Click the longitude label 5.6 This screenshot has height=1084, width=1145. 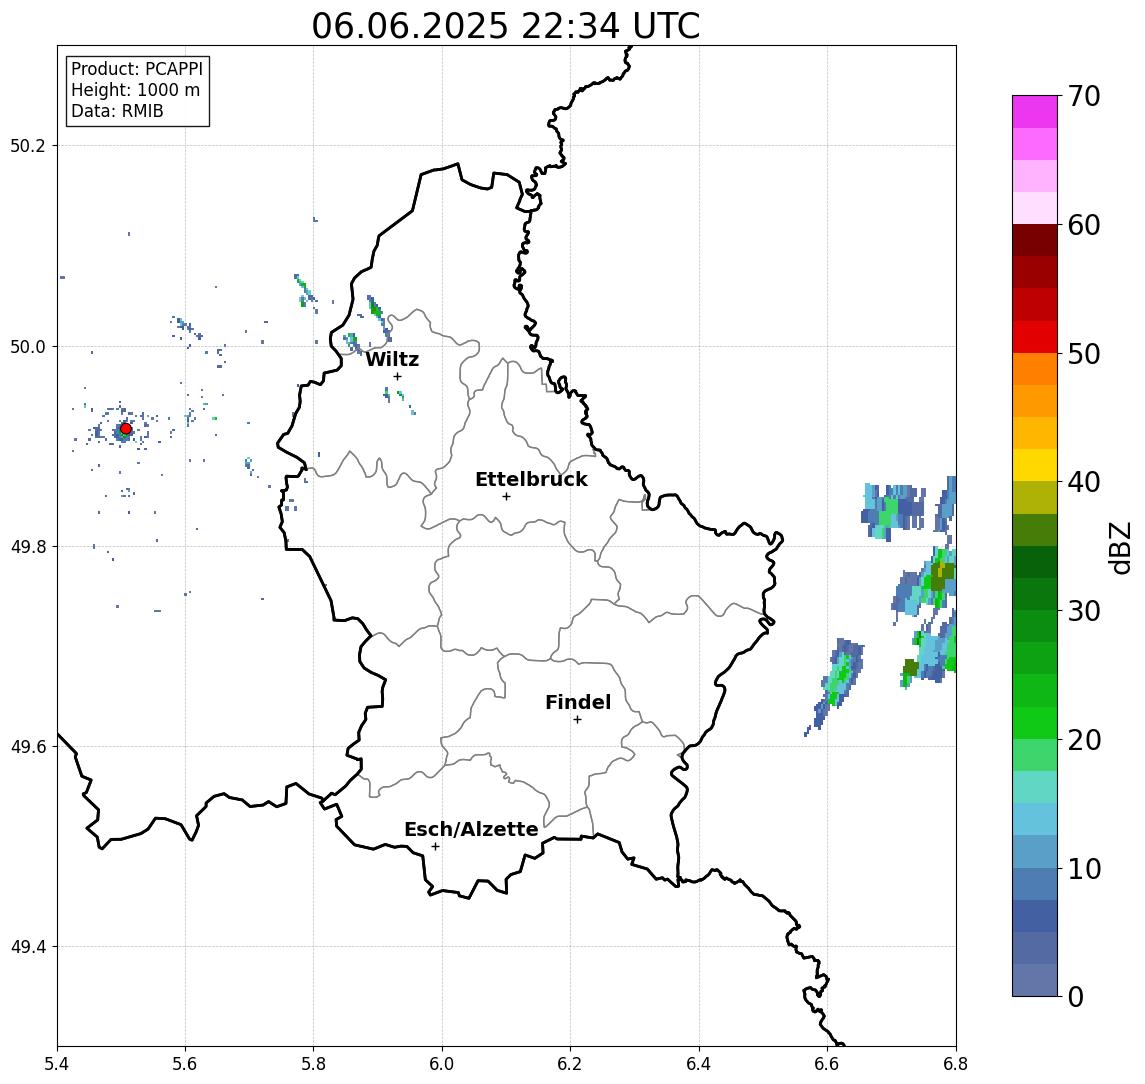coord(185,1064)
